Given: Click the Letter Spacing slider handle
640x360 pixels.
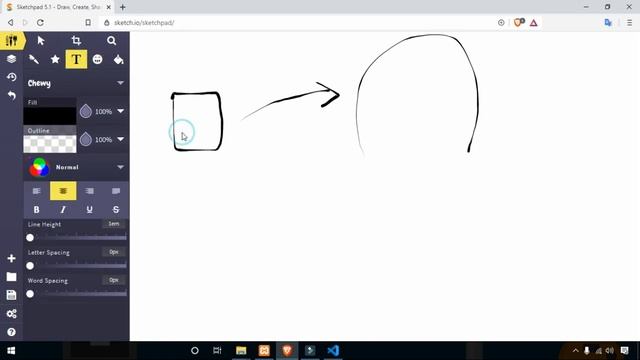Looking at the screenshot, I should [x=30, y=266].
